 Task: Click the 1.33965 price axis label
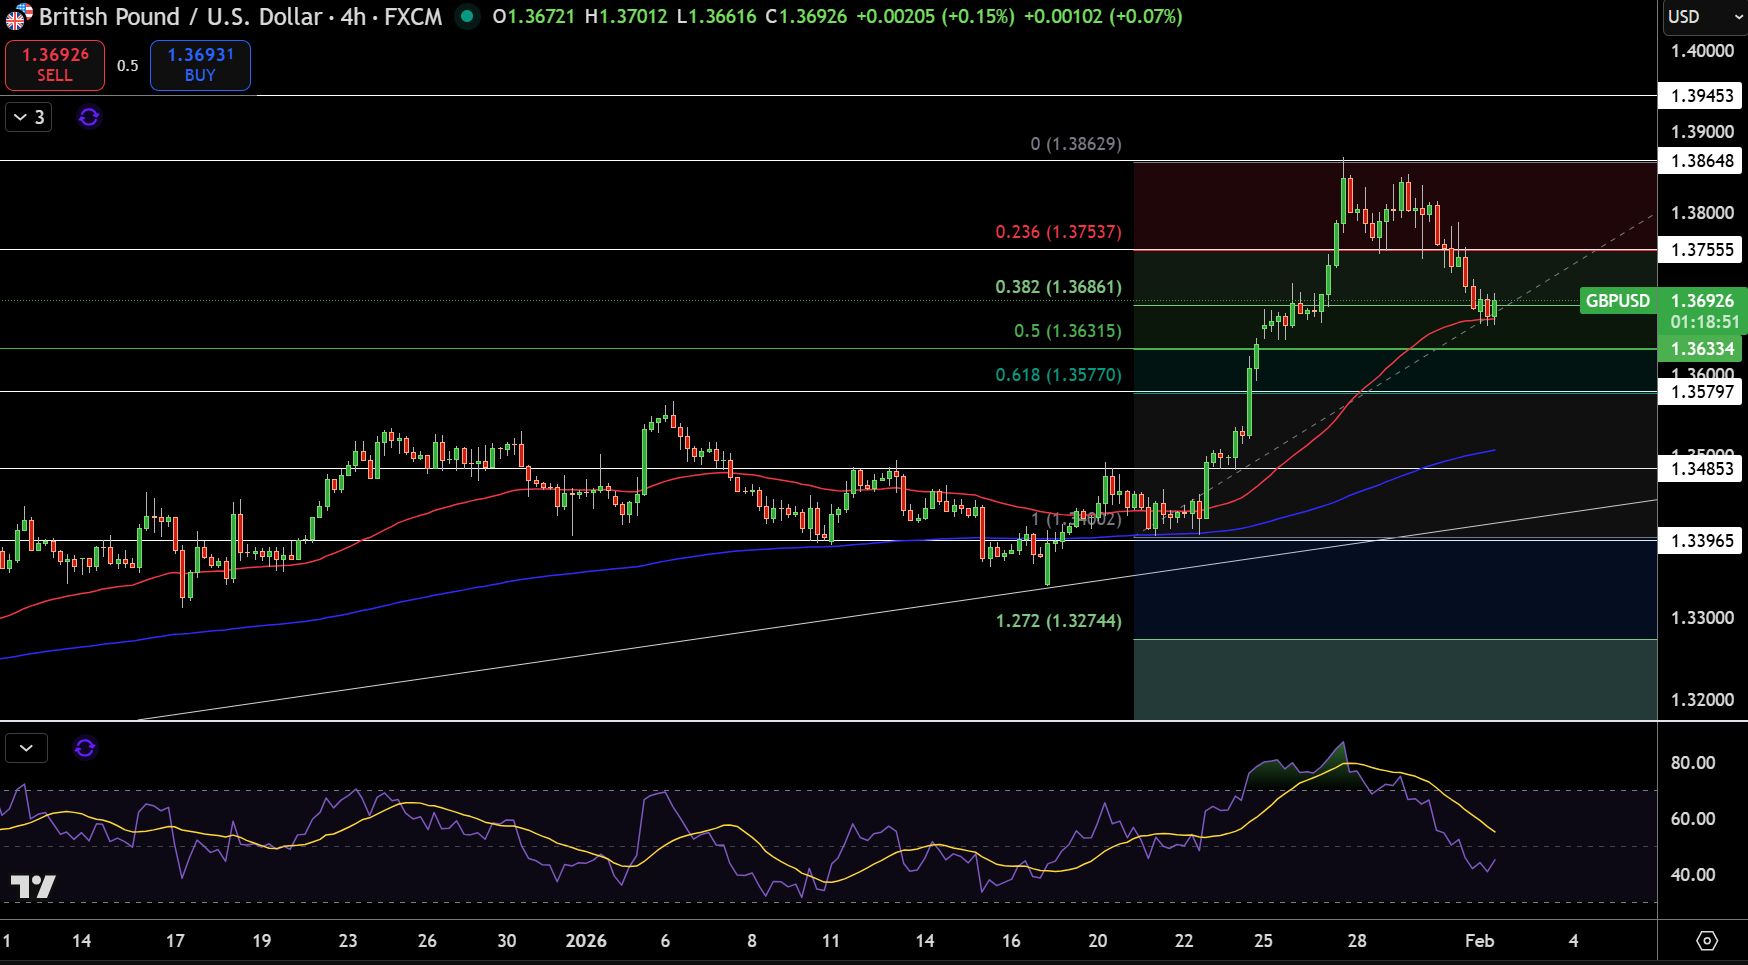(x=1702, y=541)
